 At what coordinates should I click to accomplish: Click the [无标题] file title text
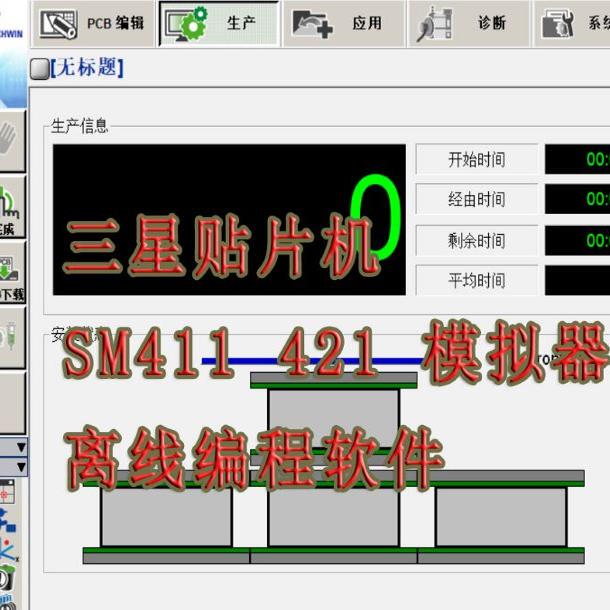click(x=87, y=67)
